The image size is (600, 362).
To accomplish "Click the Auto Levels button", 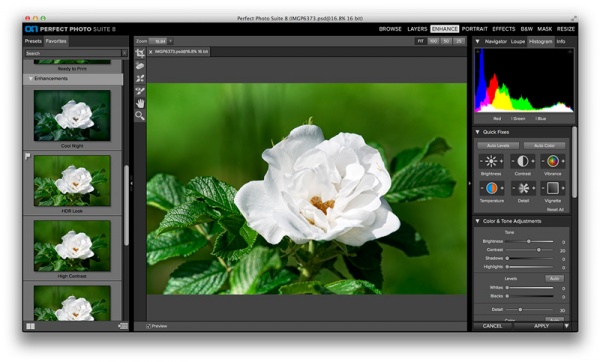I will point(498,145).
